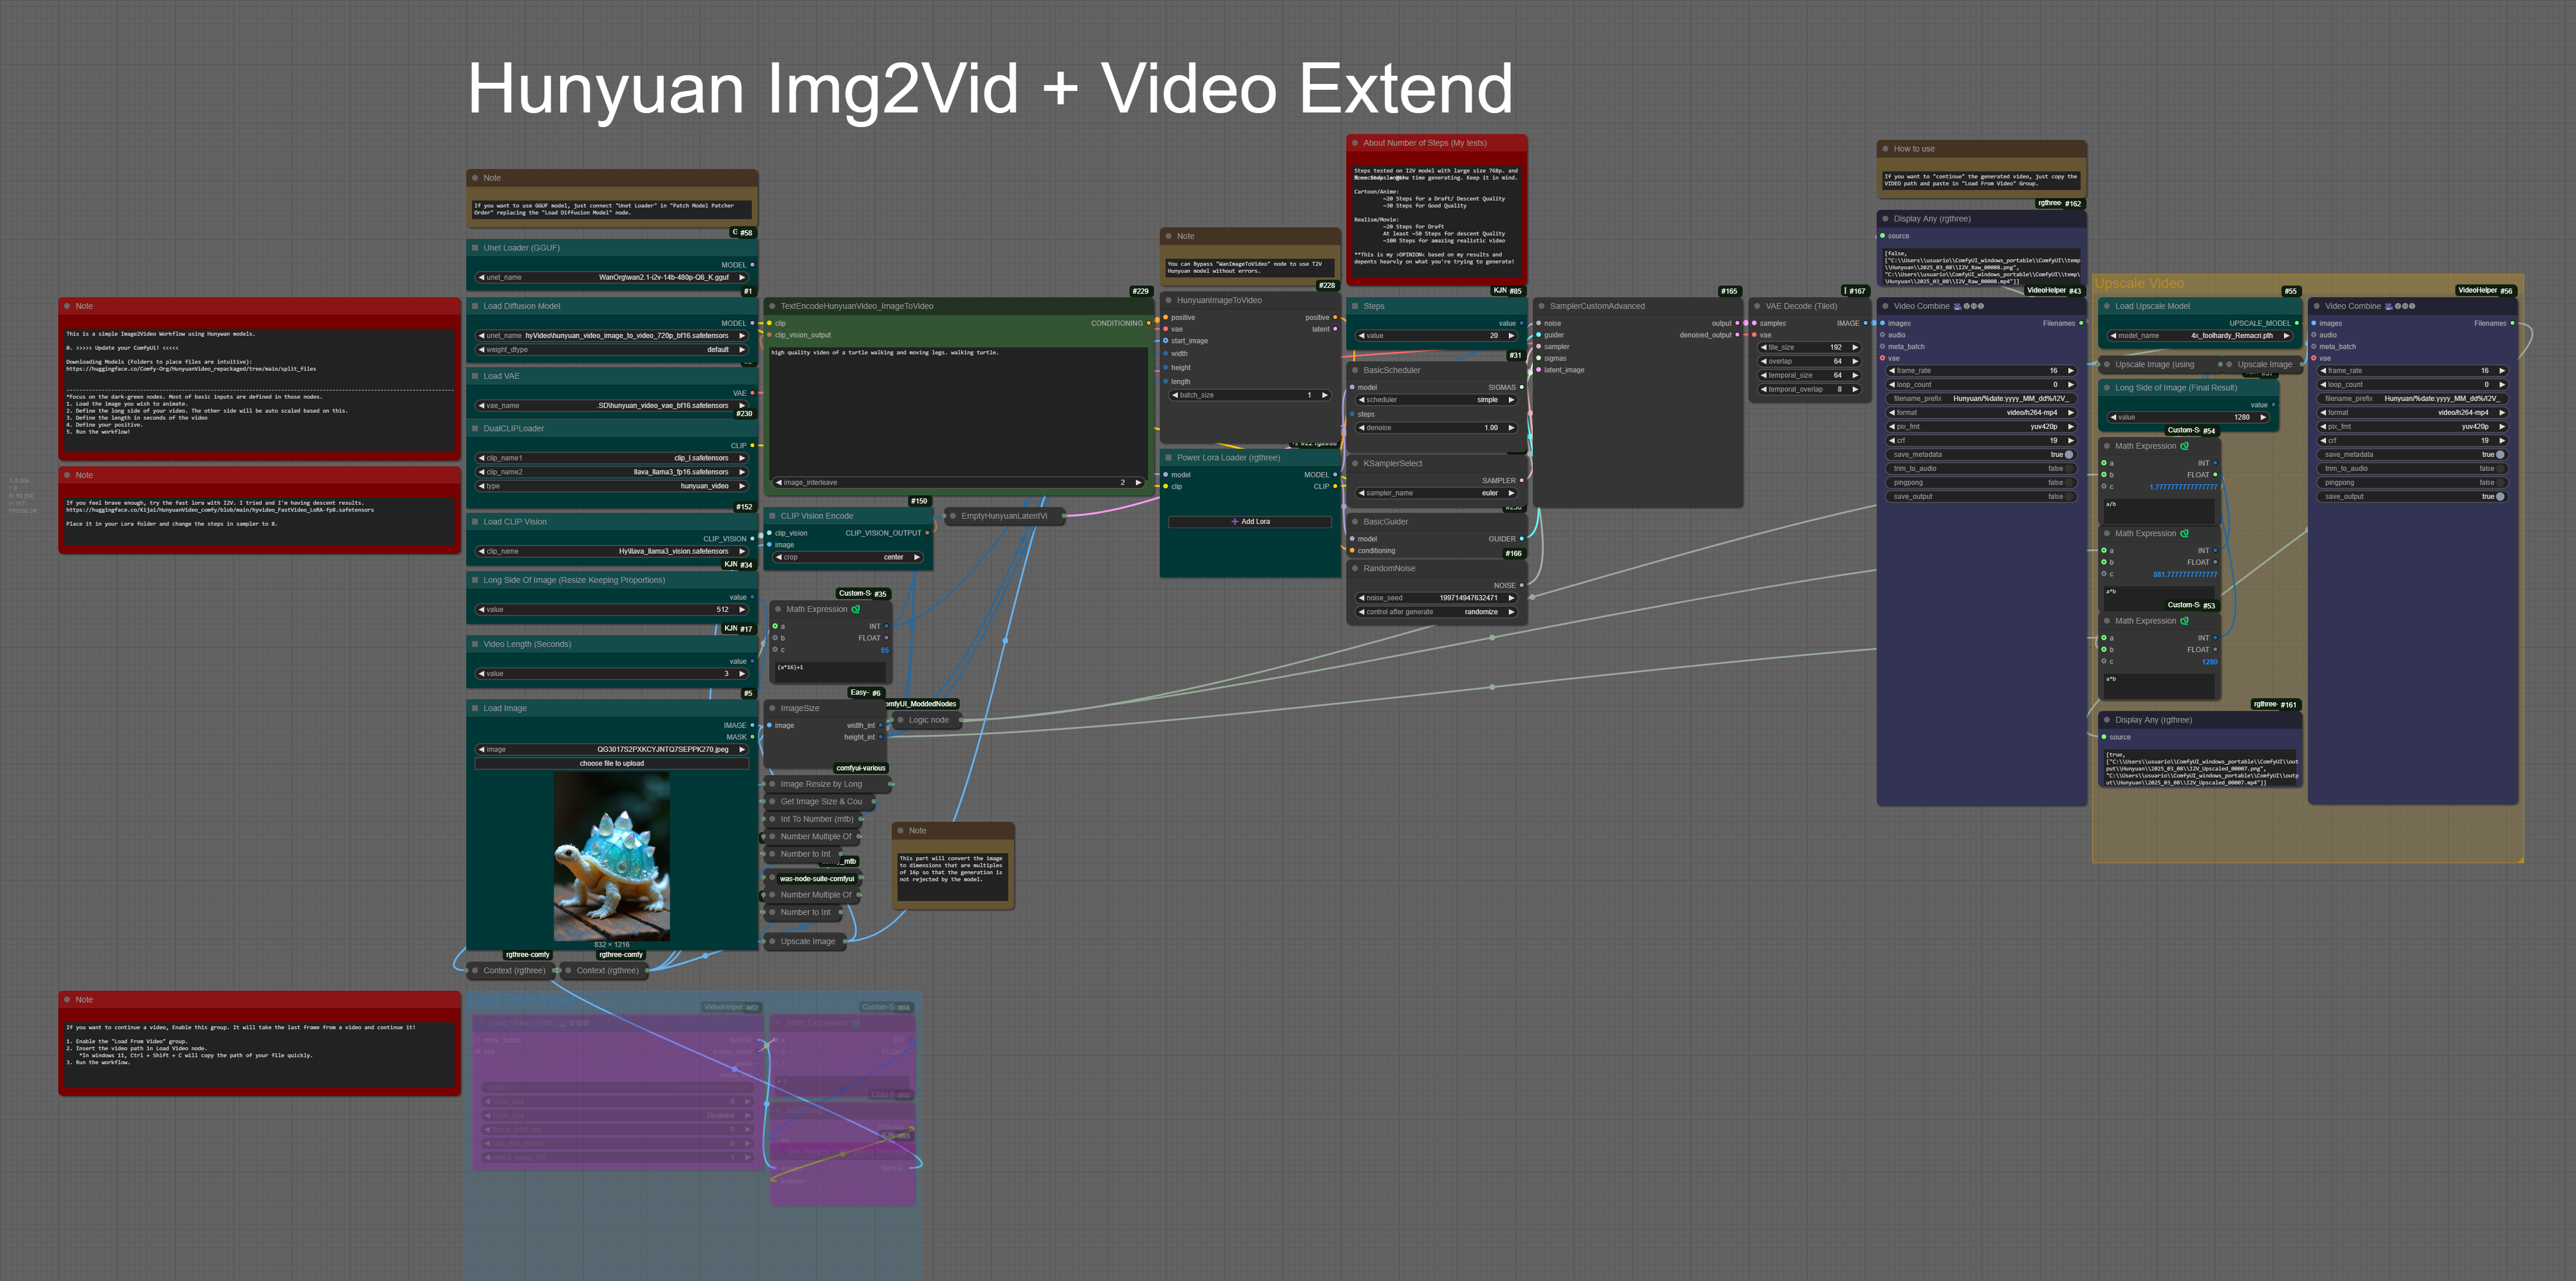Viewport: 2576px width, 1281px height.
Task: Click collapse dot on HunyuanImageToVideo node
Action: tap(1168, 300)
